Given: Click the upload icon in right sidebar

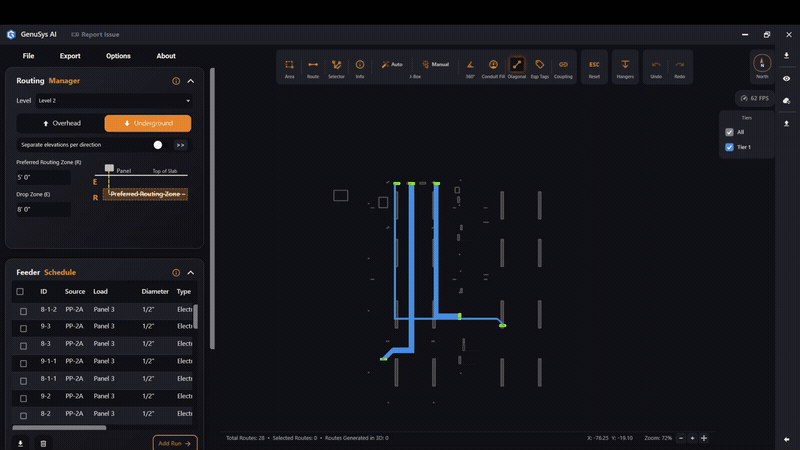Looking at the screenshot, I should coord(786,124).
